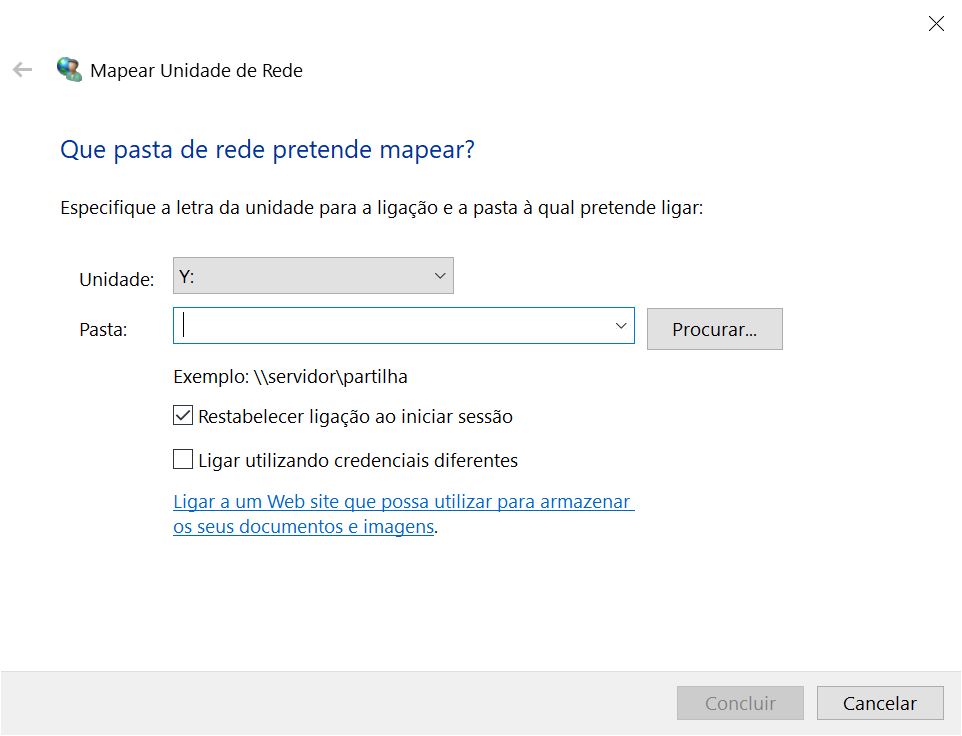Viewport: 962px width, 736px height.
Task: Cancel the dialog with Cancelar
Action: coord(880,703)
